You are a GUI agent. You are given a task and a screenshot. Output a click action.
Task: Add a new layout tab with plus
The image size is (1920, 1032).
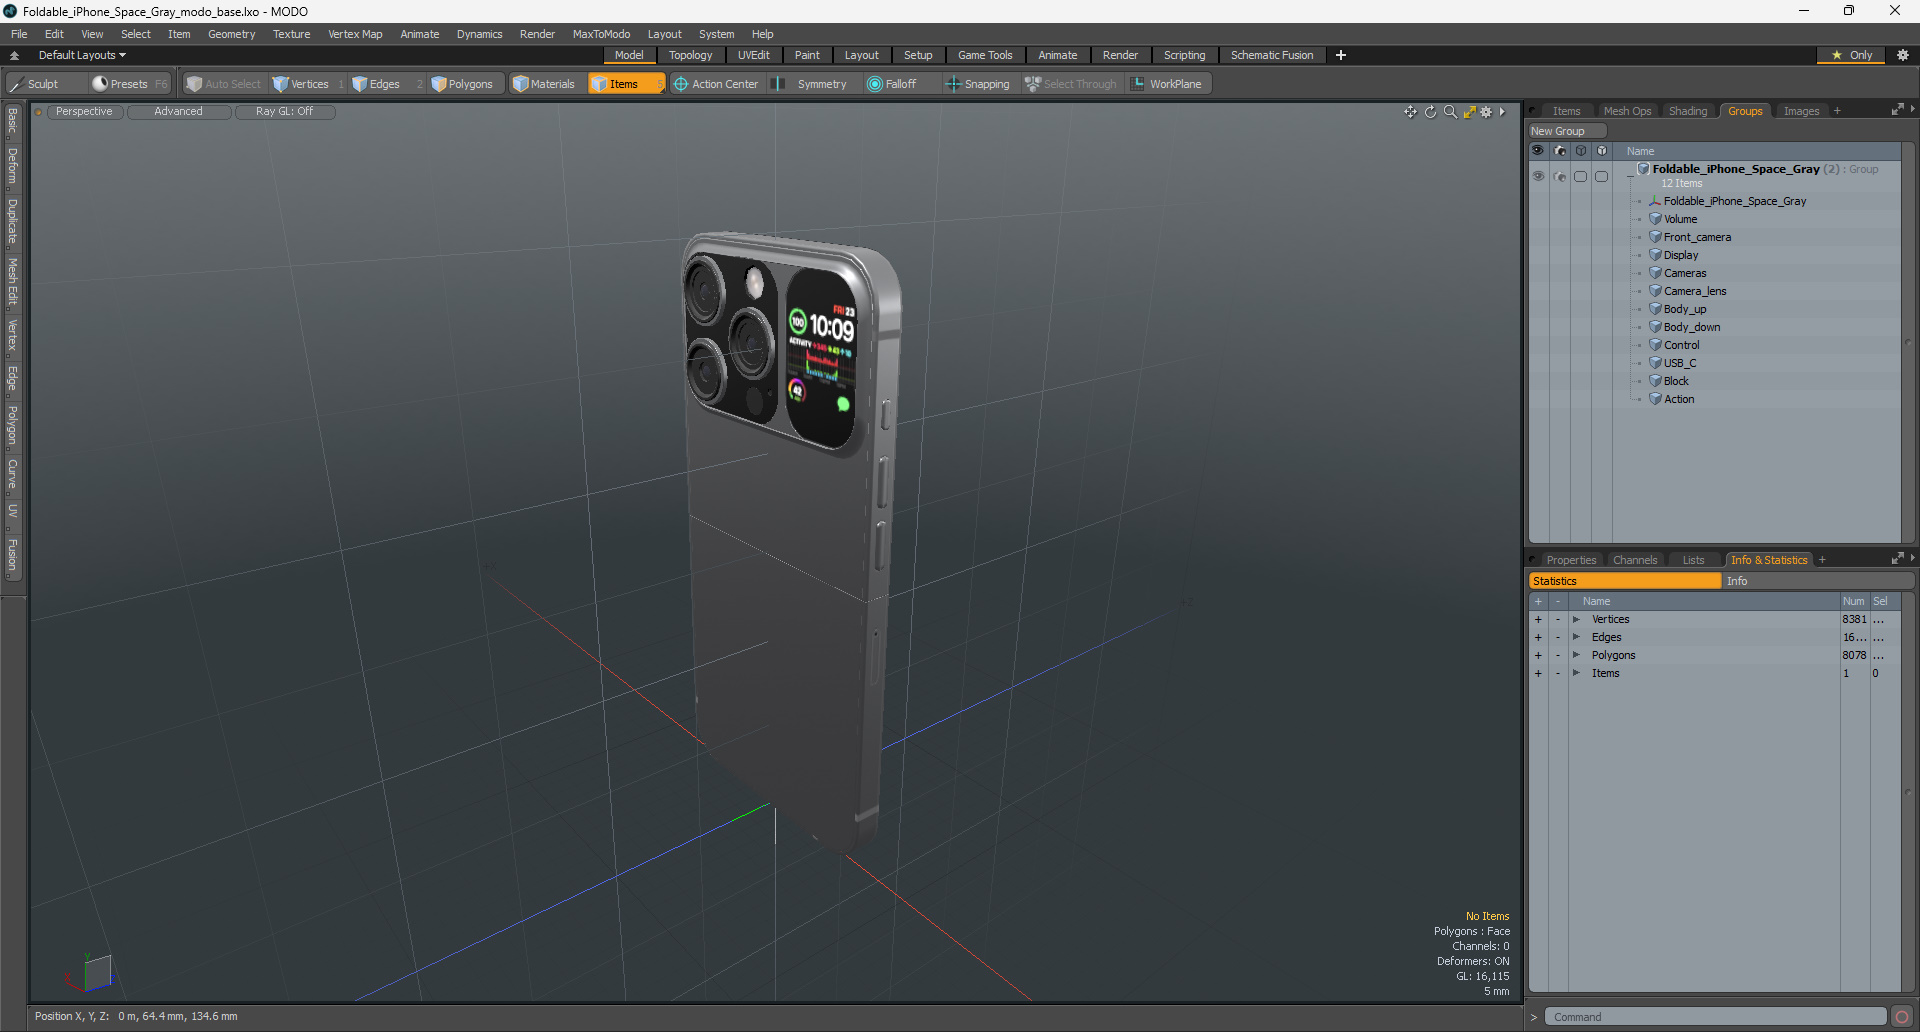click(x=1341, y=55)
